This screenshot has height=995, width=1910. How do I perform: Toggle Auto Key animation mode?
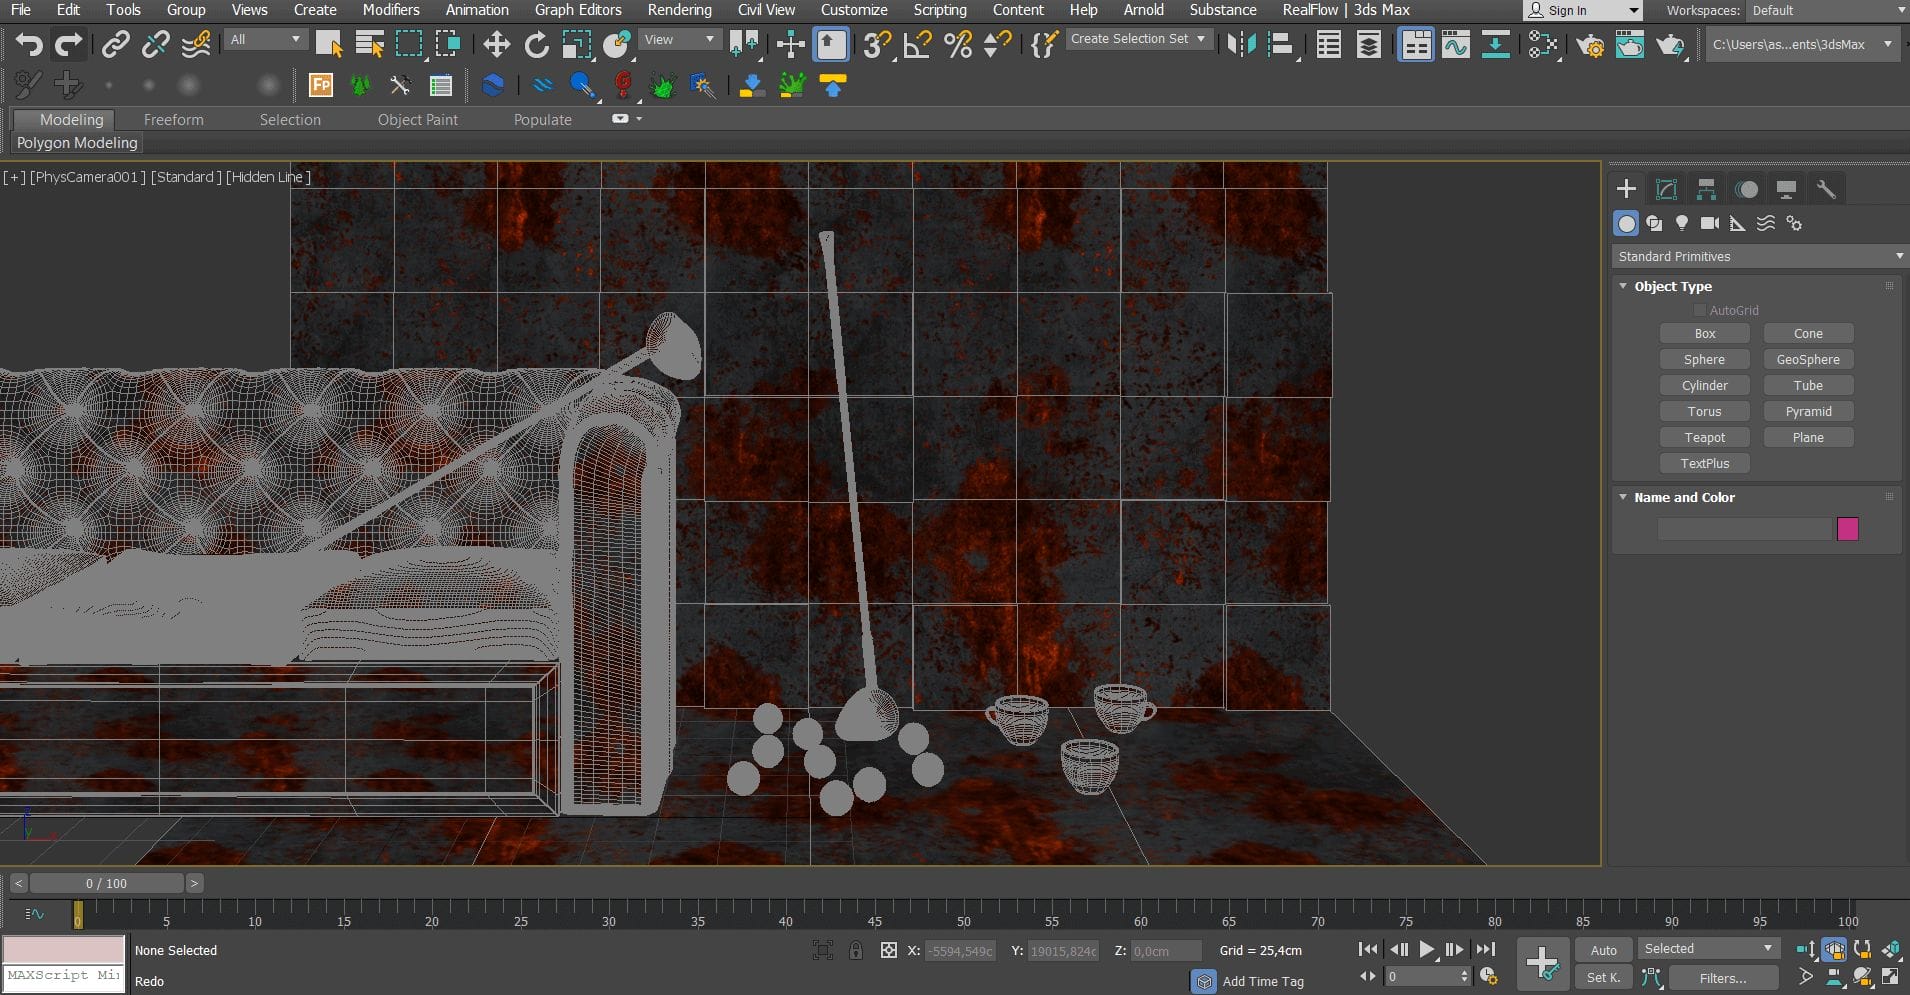pos(1604,949)
